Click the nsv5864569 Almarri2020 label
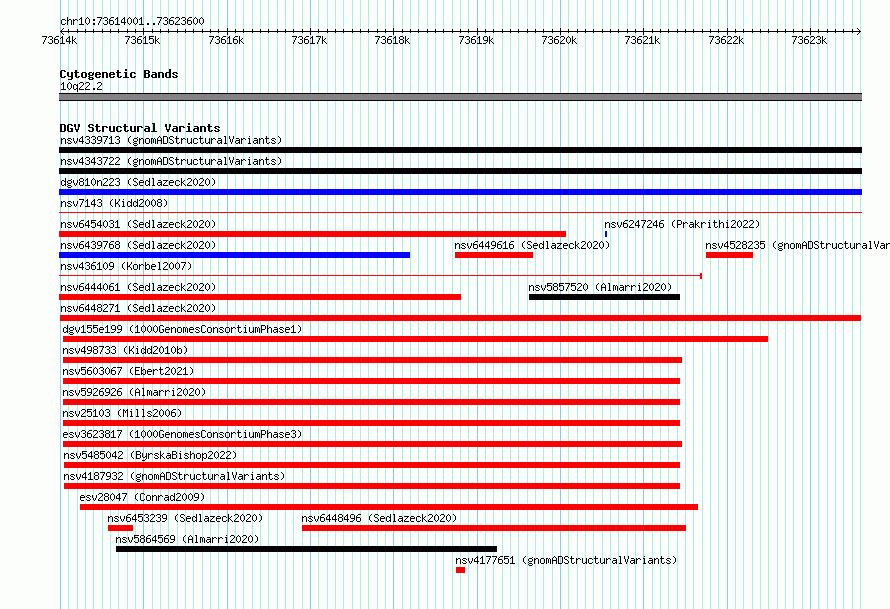This screenshot has height=609, width=890. coord(187,539)
